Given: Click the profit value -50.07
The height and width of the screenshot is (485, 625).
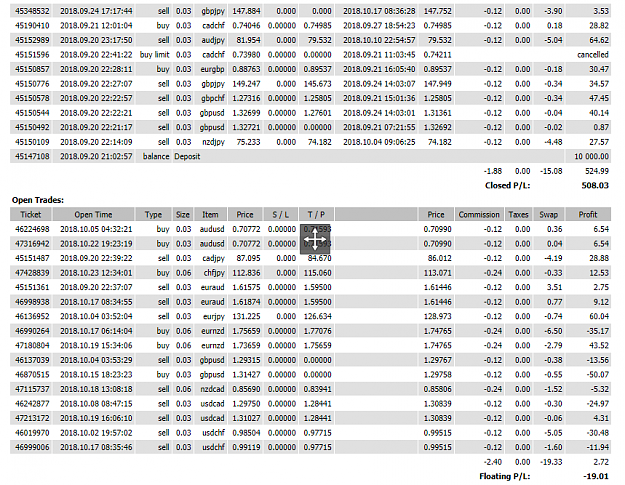Looking at the screenshot, I should pos(598,375).
